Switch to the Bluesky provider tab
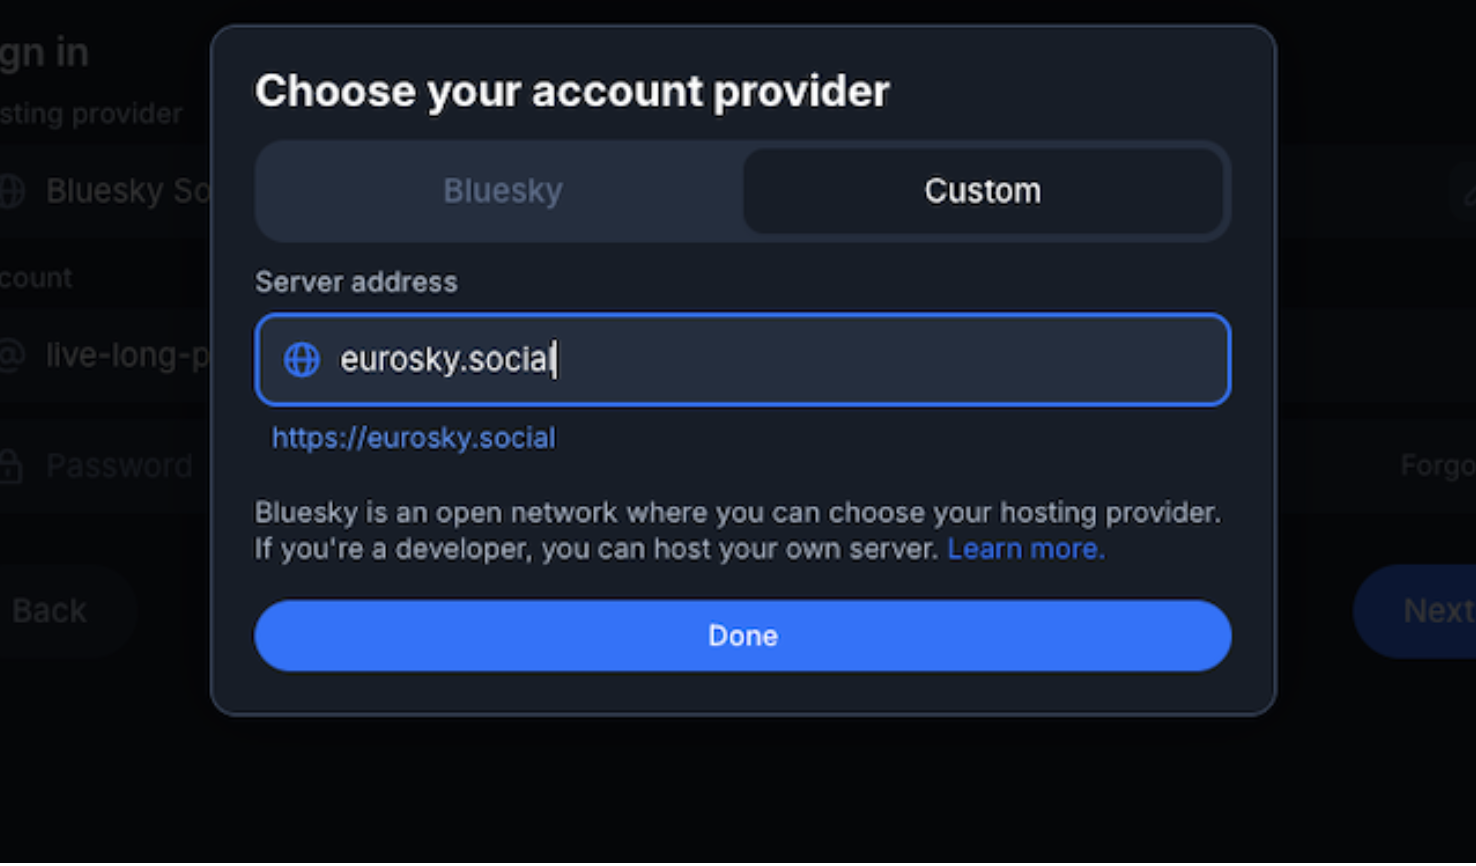Viewport: 1476px width, 866px height. [502, 191]
